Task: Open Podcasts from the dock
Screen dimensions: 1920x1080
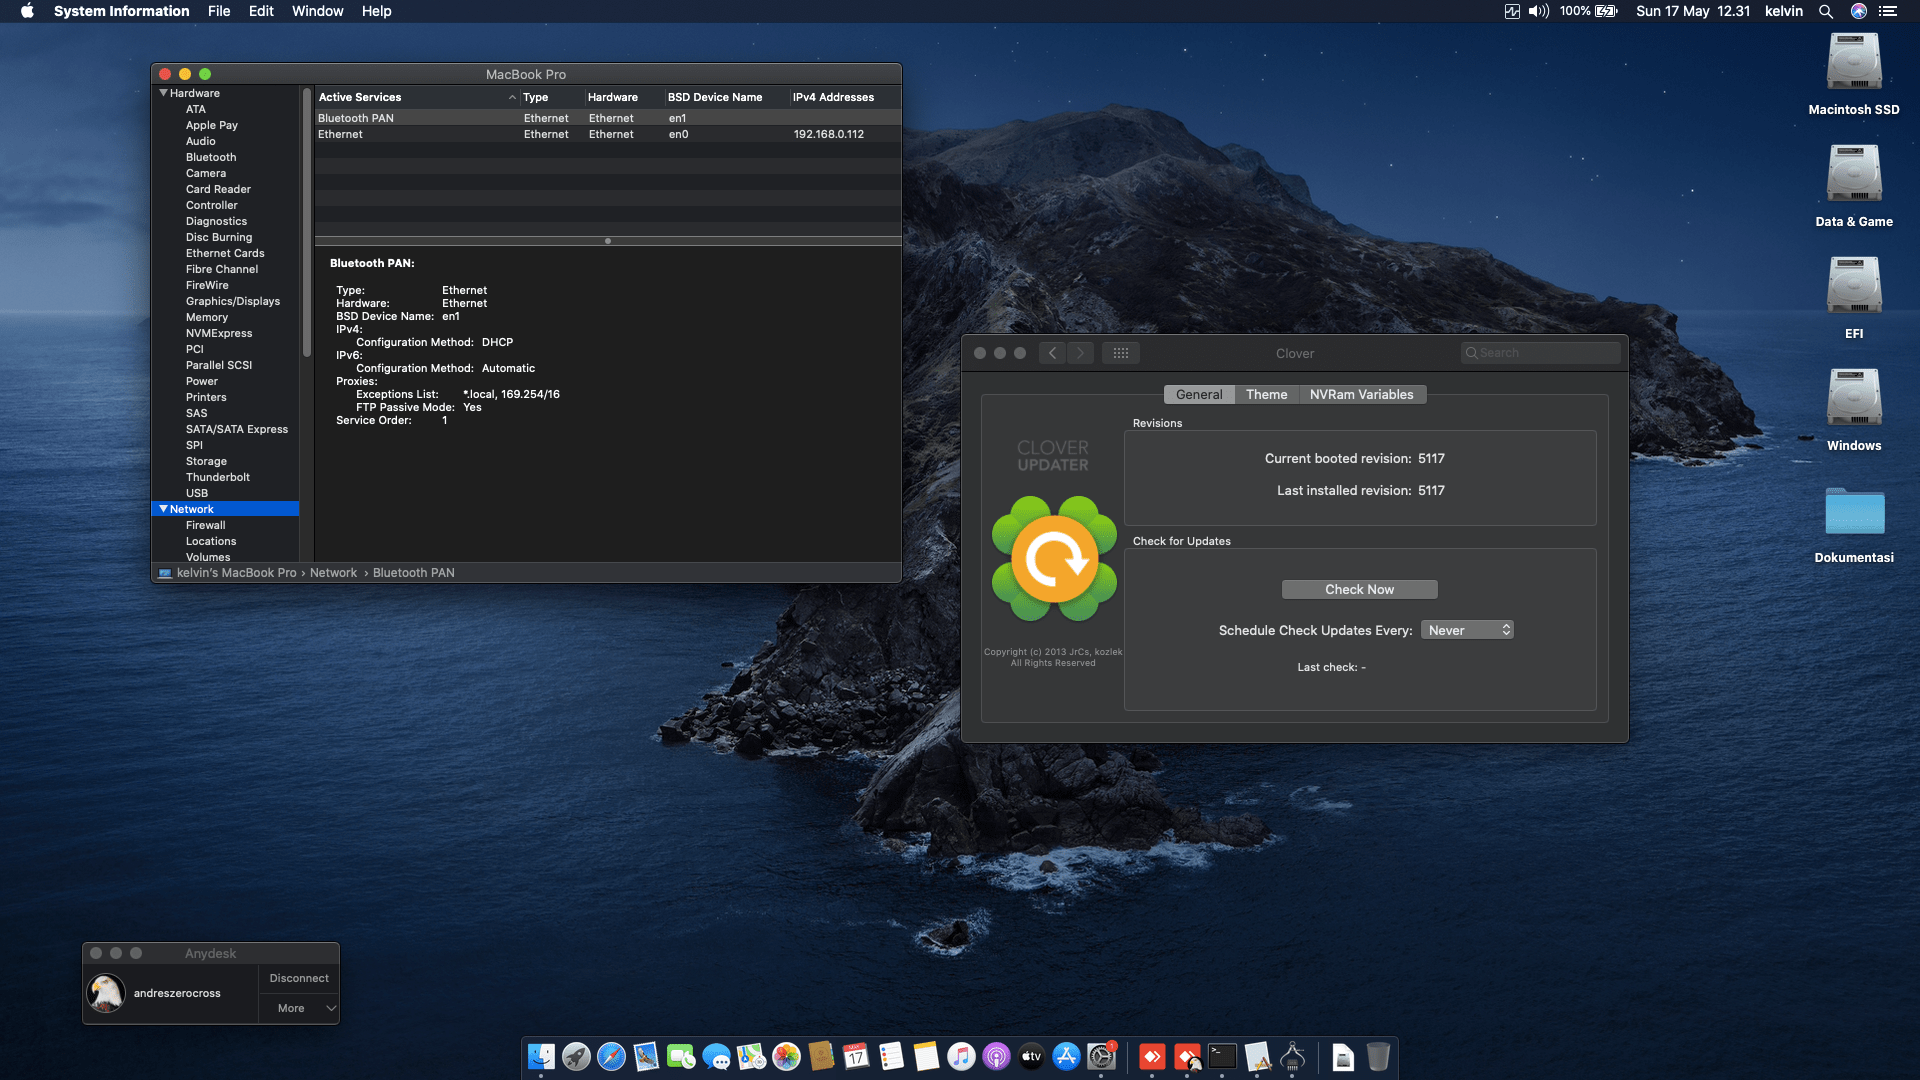Action: tap(996, 1056)
